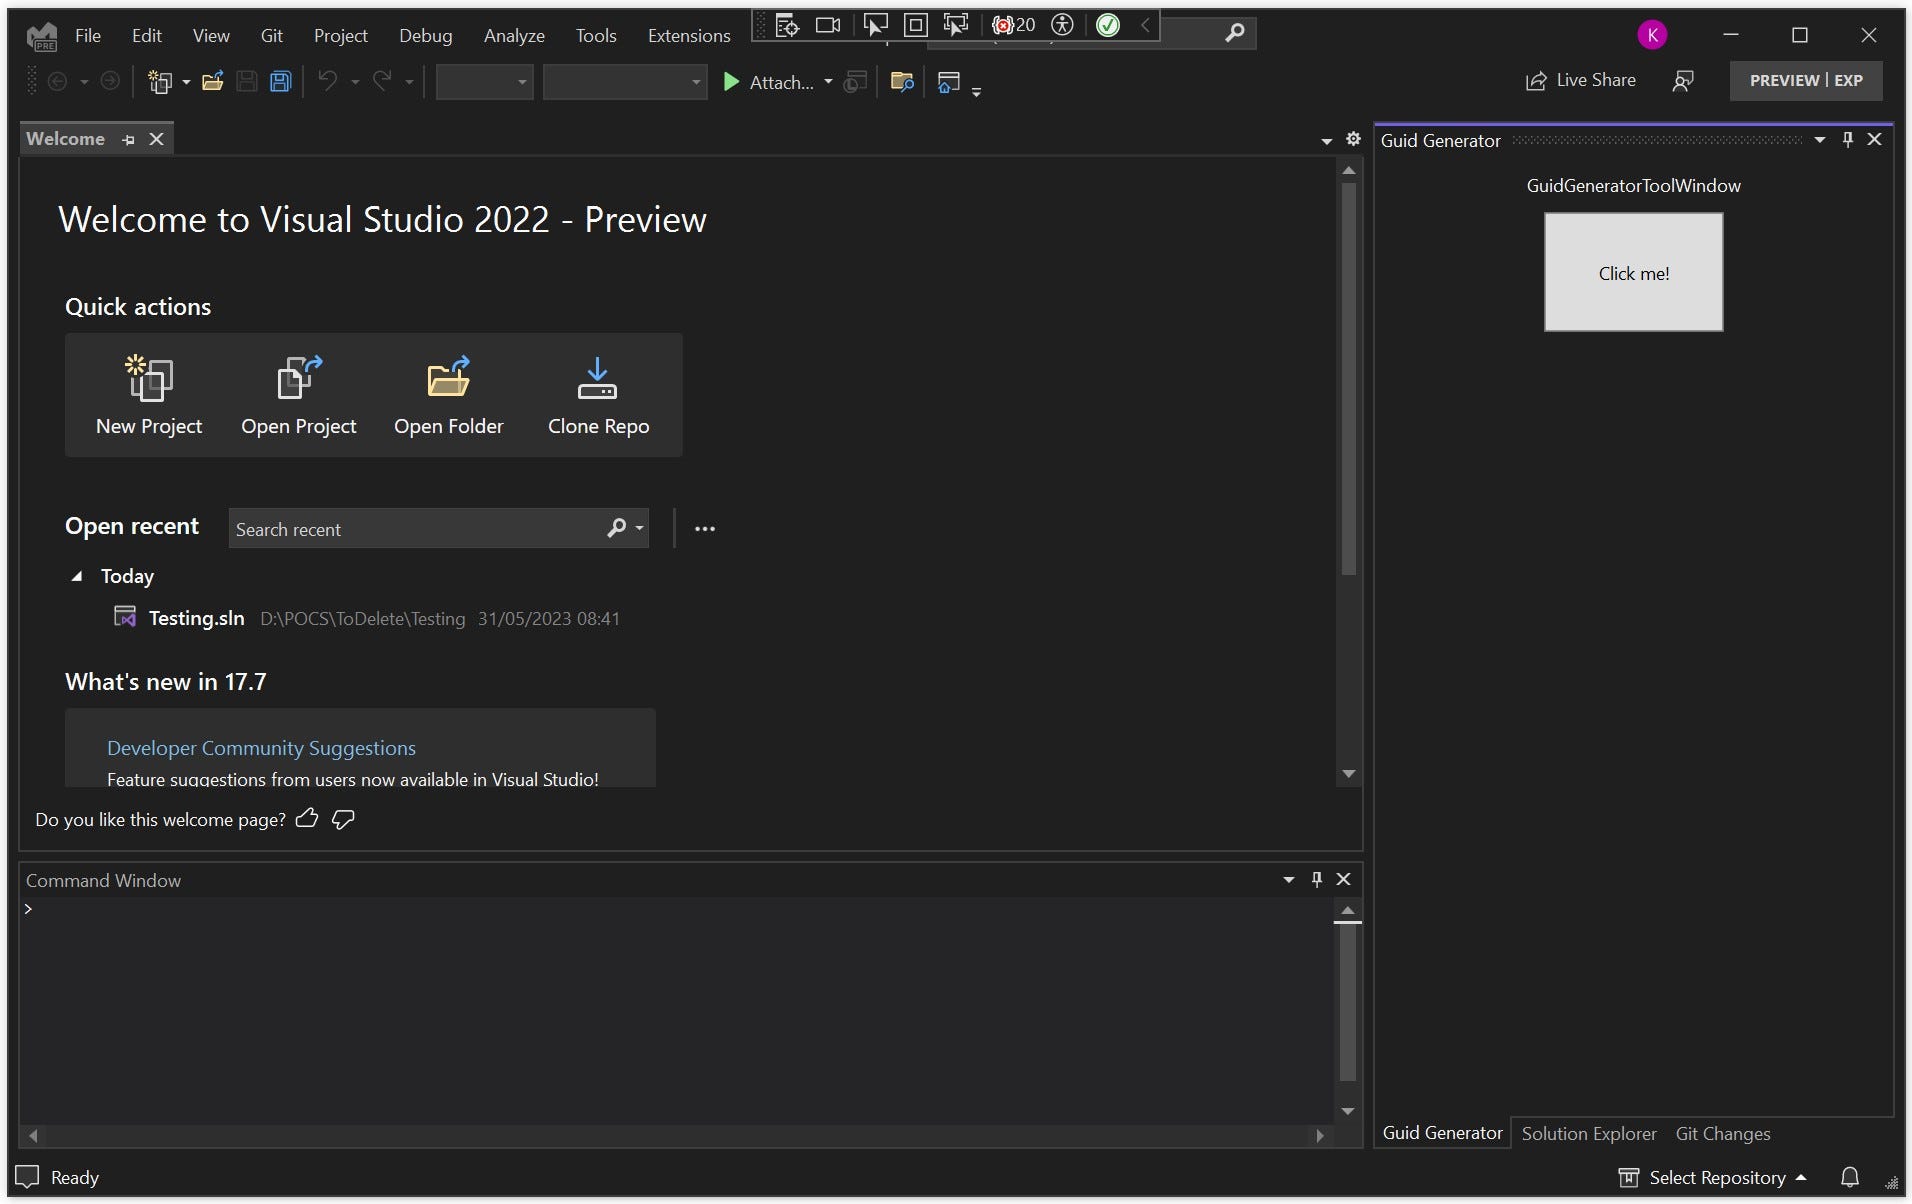Viewport: 1912px width, 1204px height.
Task: Click the Visual Studio Preview logo
Action: tap(42, 37)
